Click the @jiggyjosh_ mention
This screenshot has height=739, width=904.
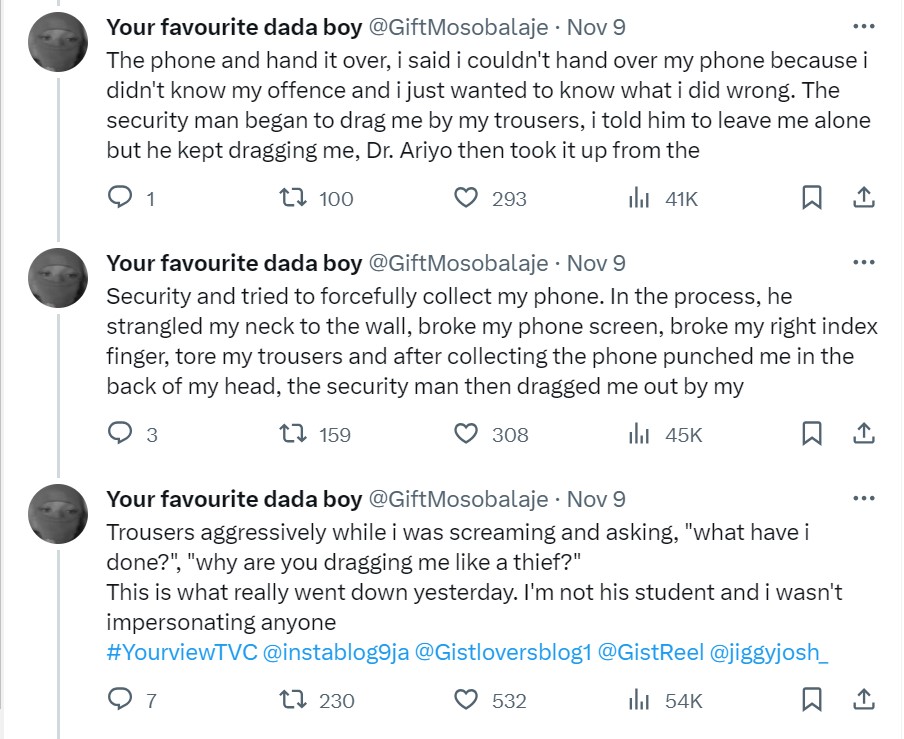point(769,654)
